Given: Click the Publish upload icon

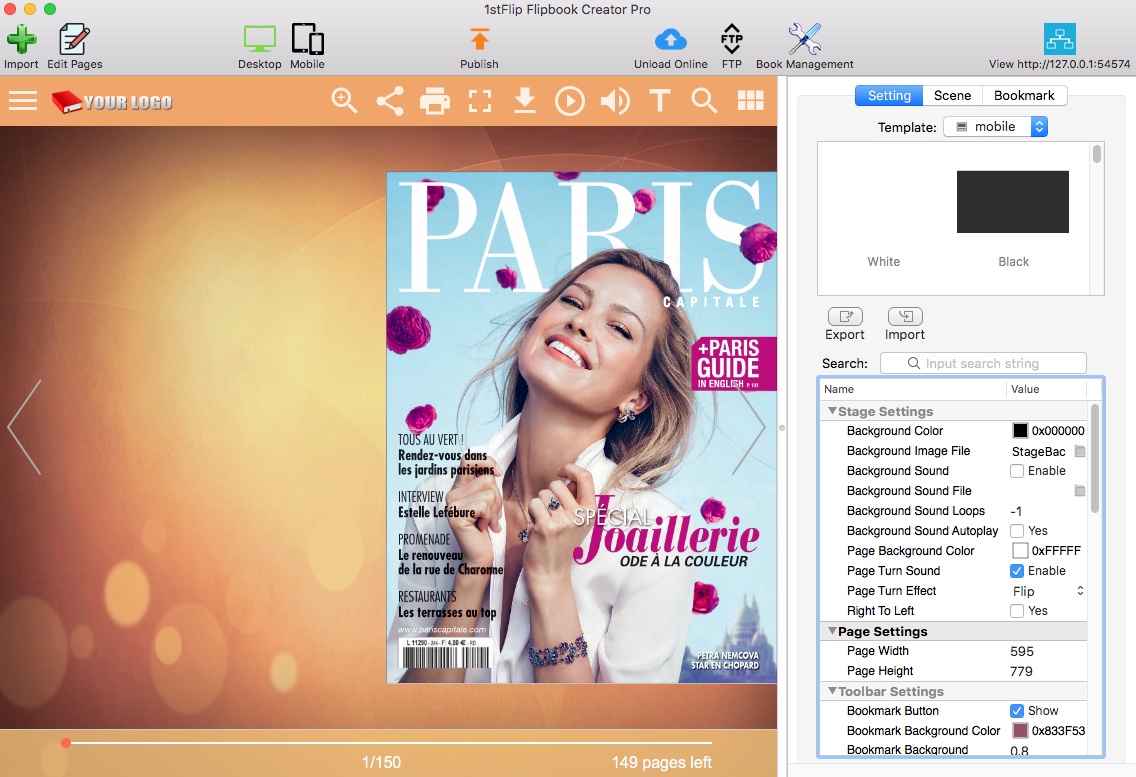Looking at the screenshot, I should coord(480,39).
